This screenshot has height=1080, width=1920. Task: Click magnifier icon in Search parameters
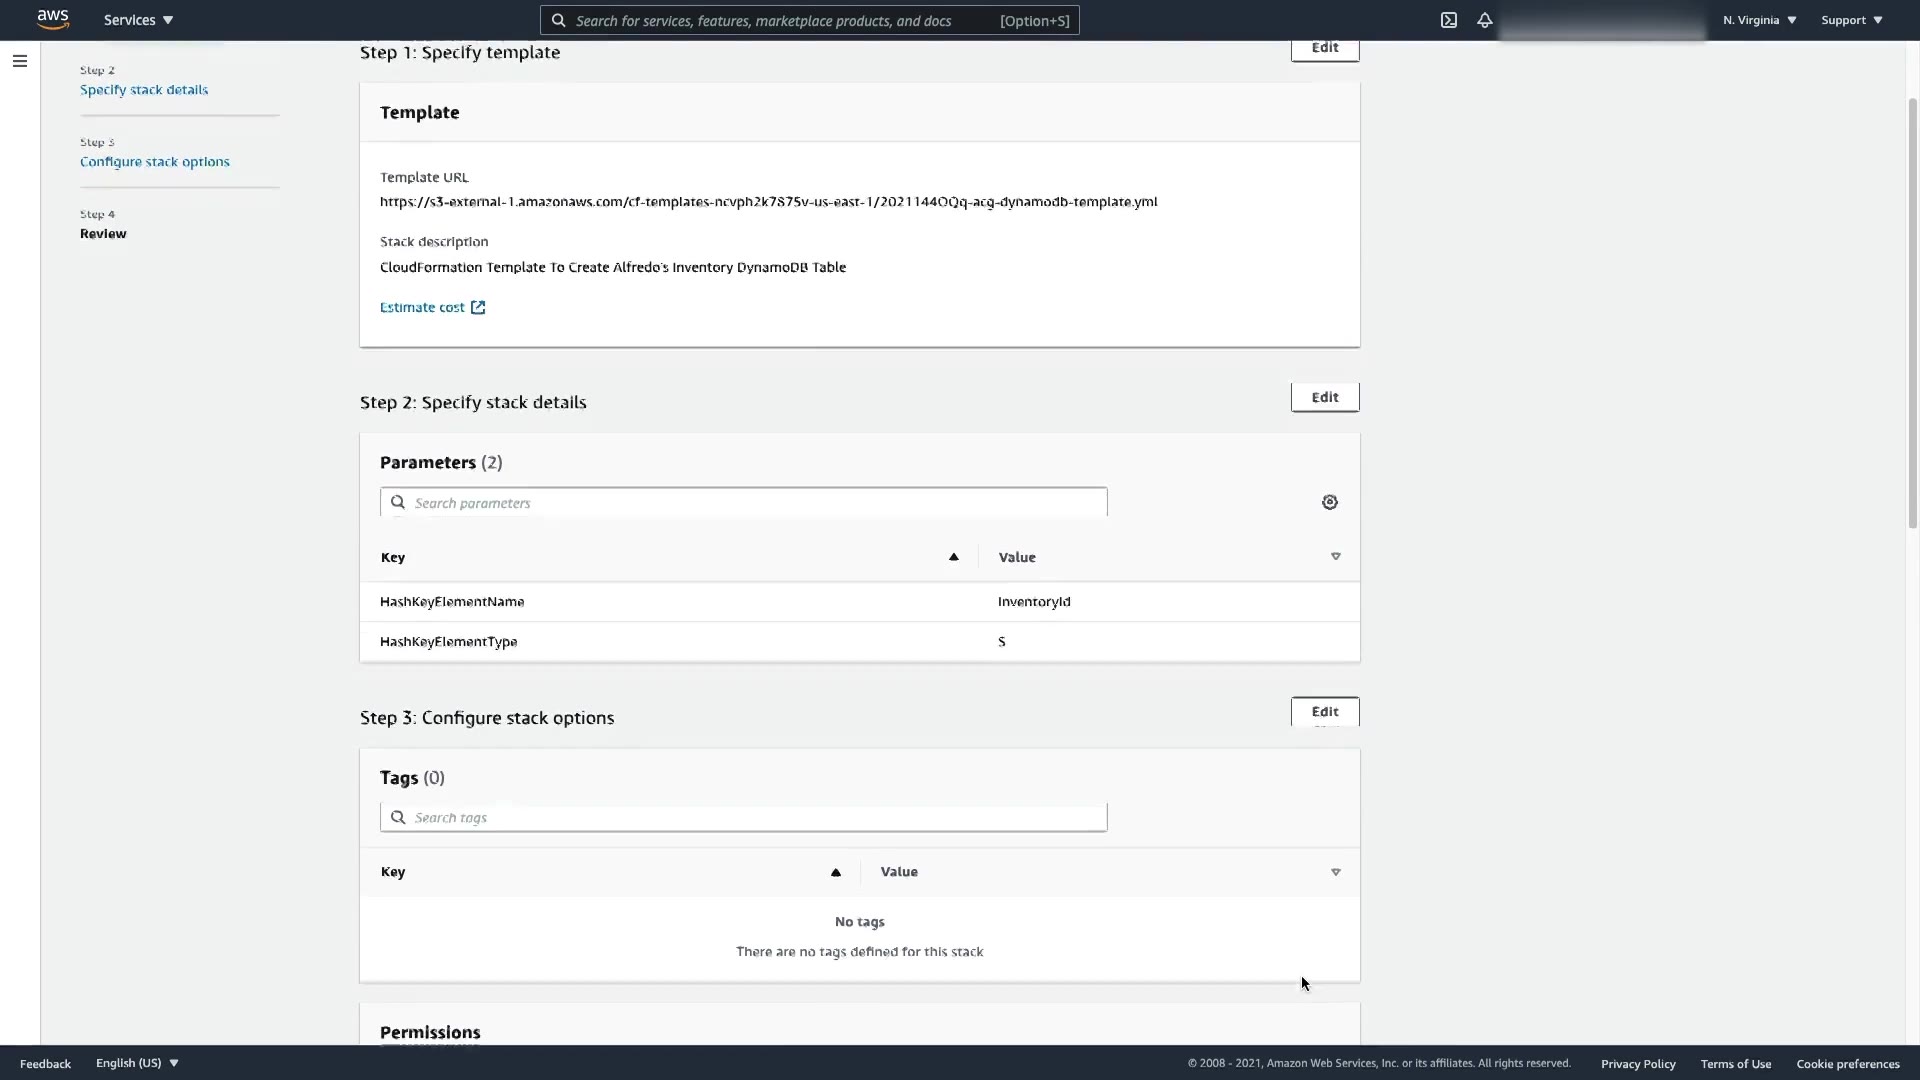(398, 502)
